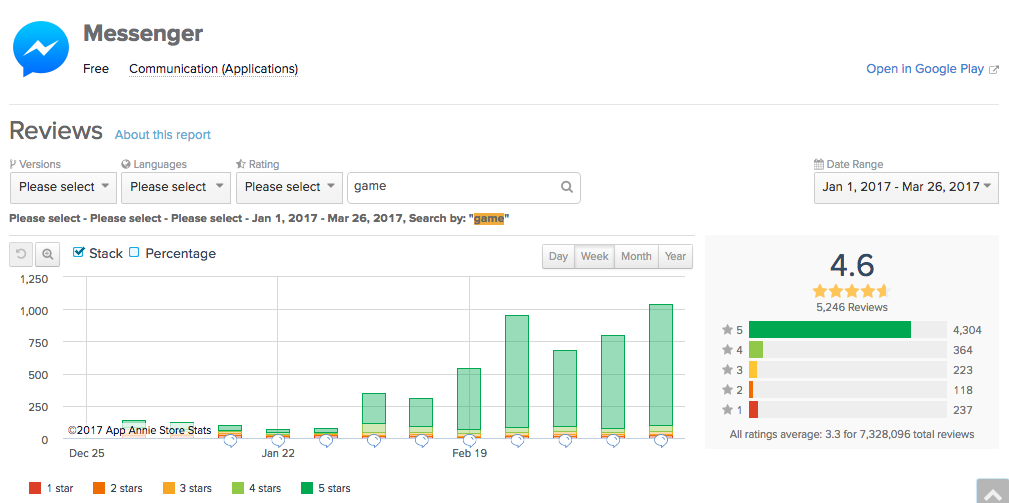The width and height of the screenshot is (1009, 503).
Task: Click the 364 four-star count
Action: tap(963, 351)
